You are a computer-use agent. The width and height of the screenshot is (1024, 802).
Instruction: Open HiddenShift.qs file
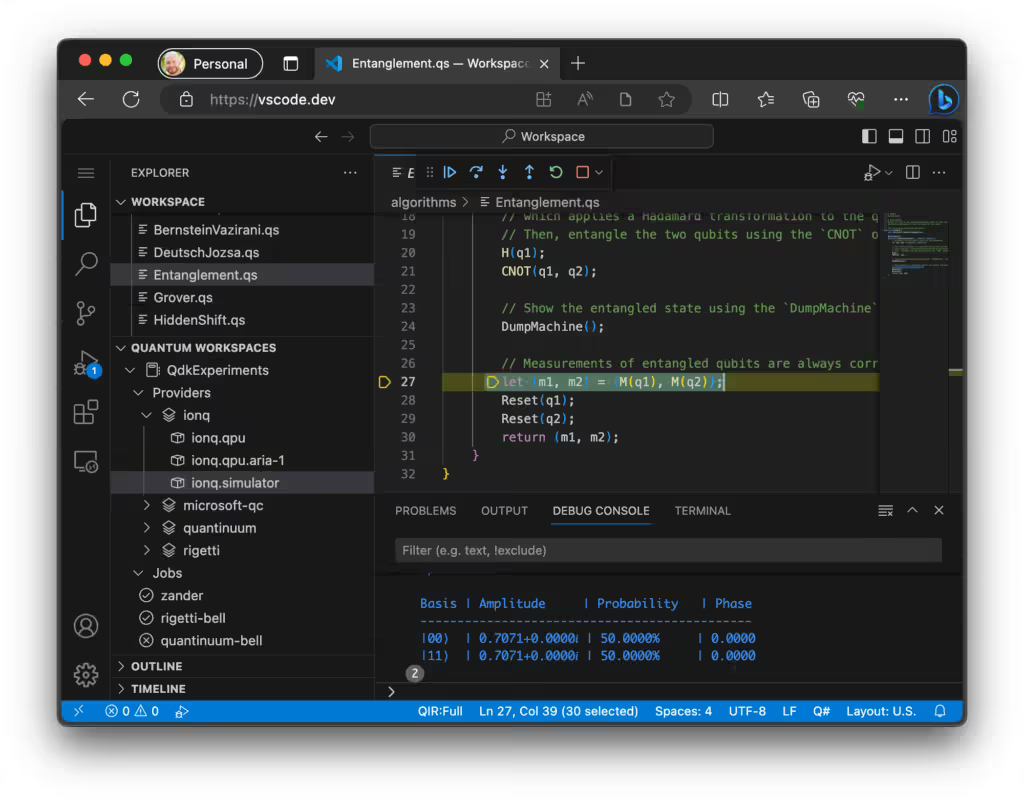pos(243,320)
